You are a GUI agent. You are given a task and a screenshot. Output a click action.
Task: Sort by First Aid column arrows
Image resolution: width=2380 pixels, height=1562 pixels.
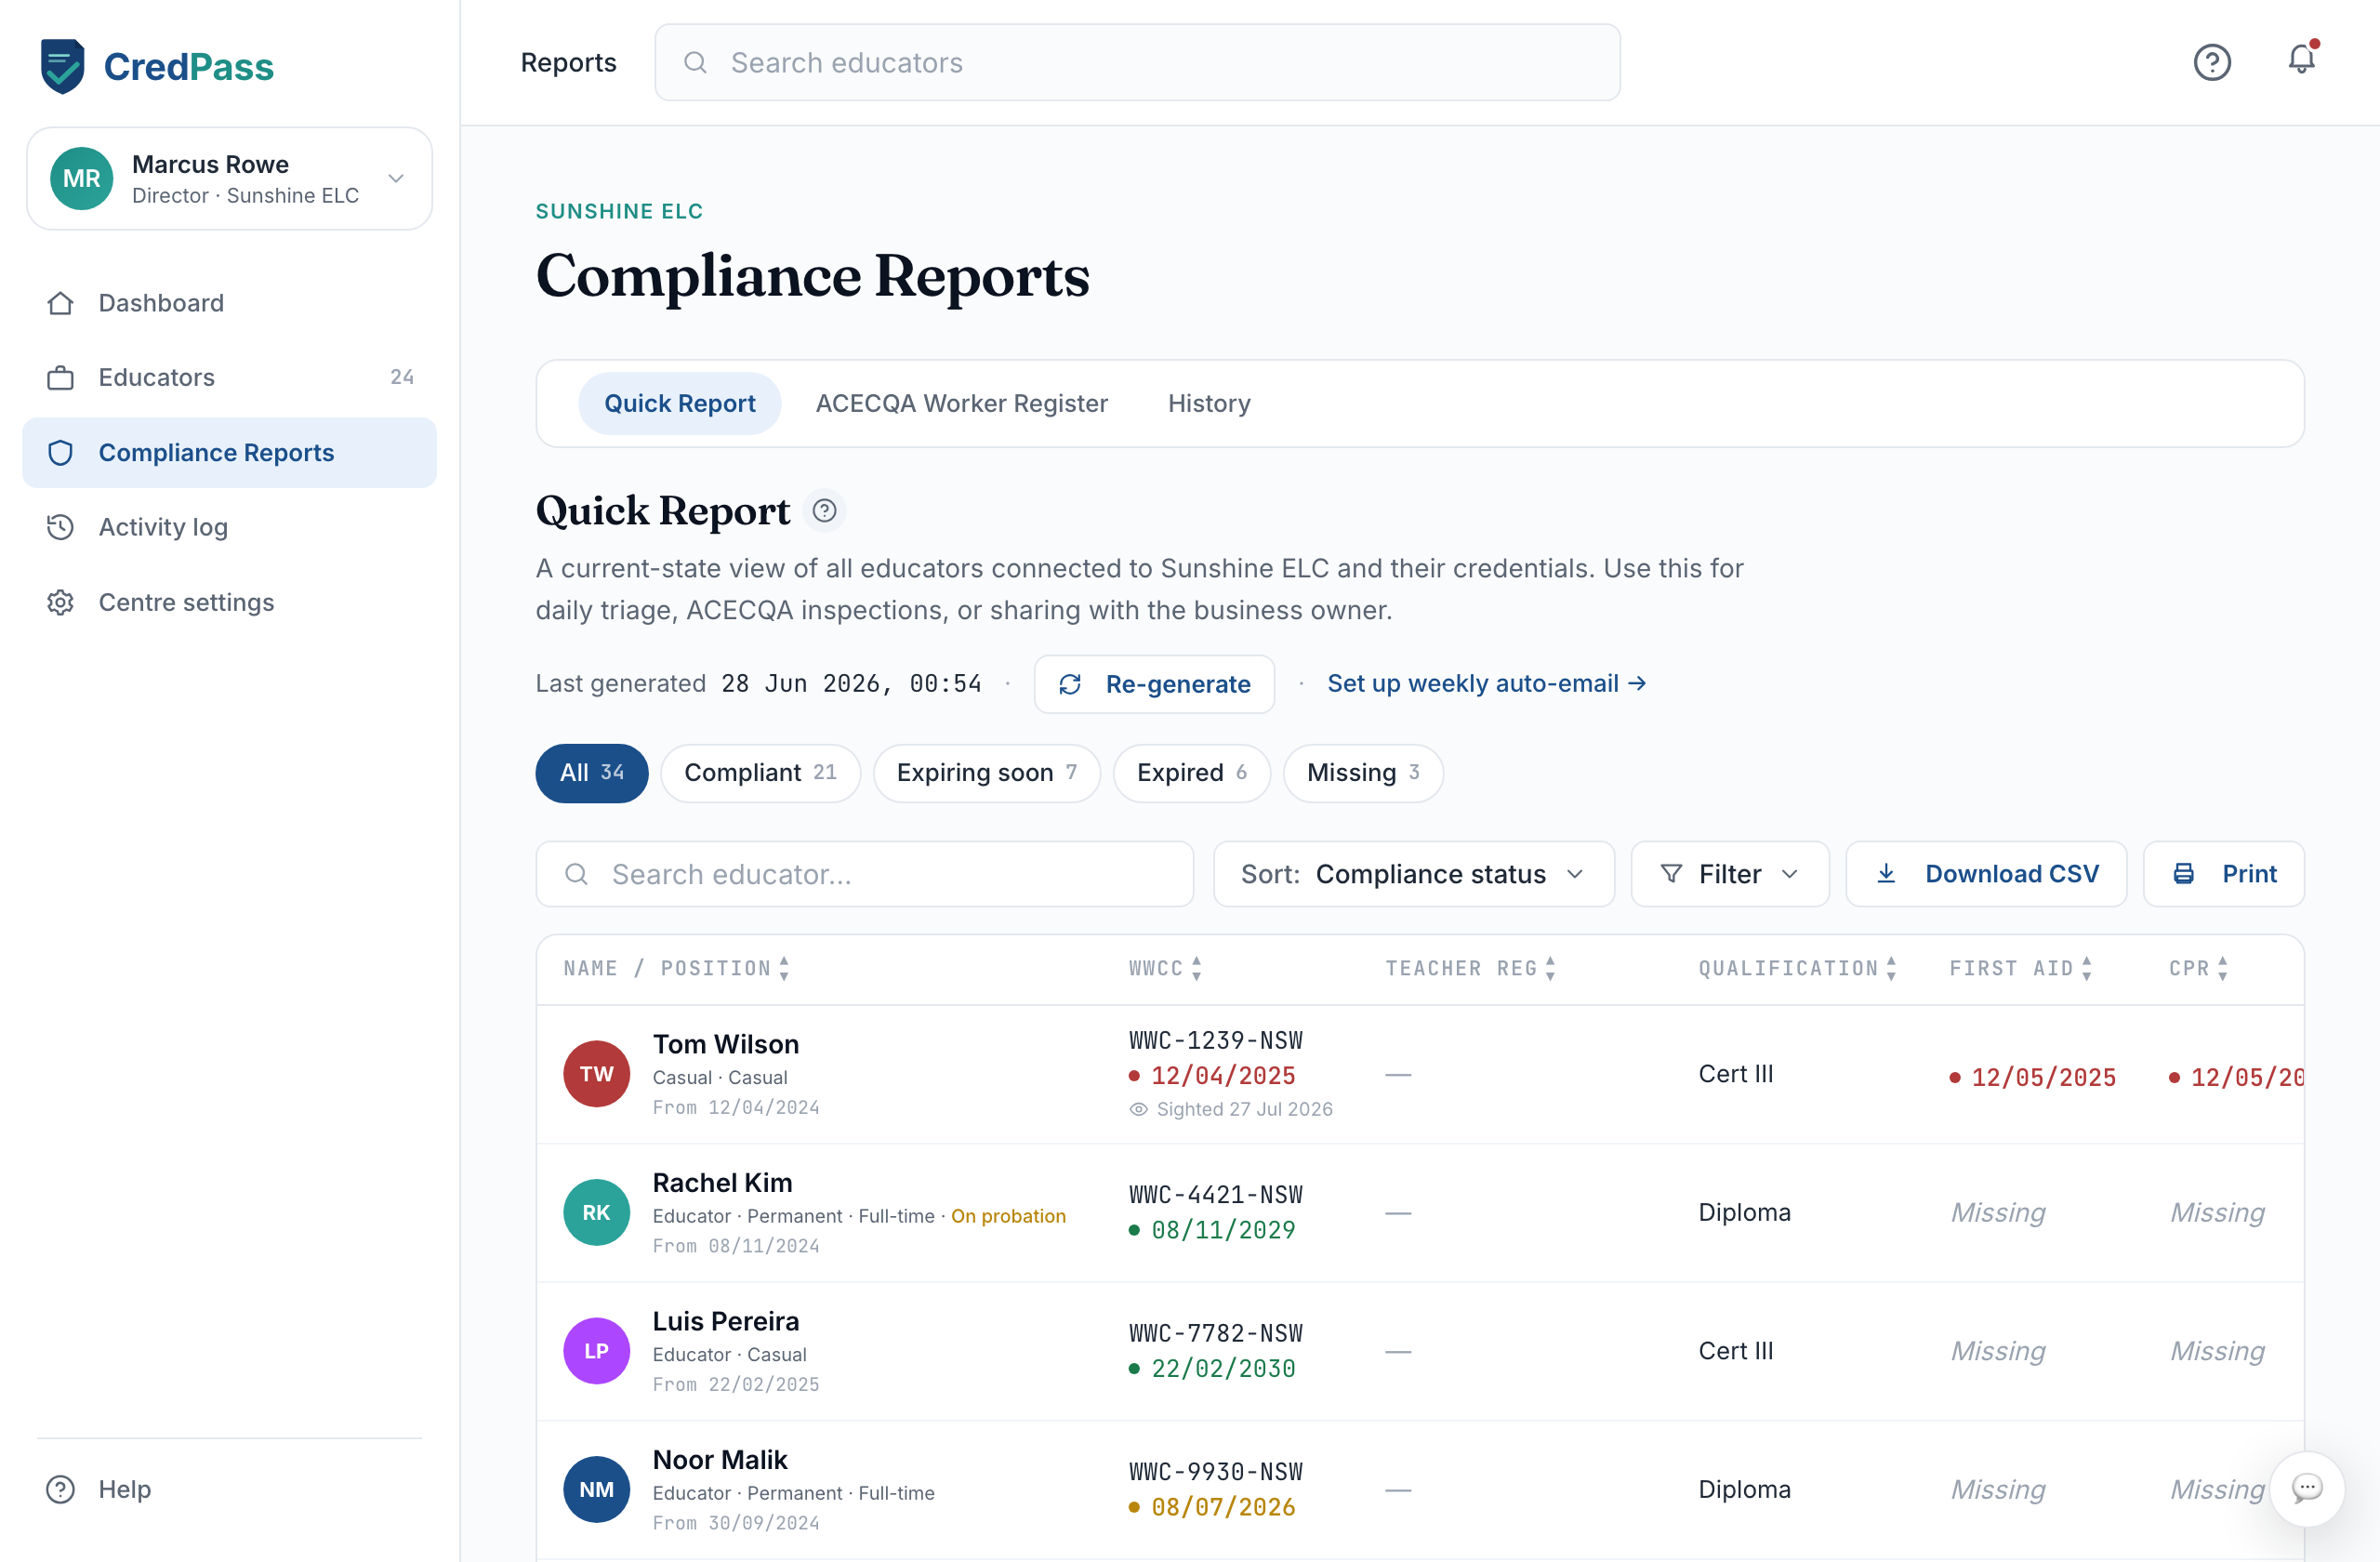click(2087, 968)
